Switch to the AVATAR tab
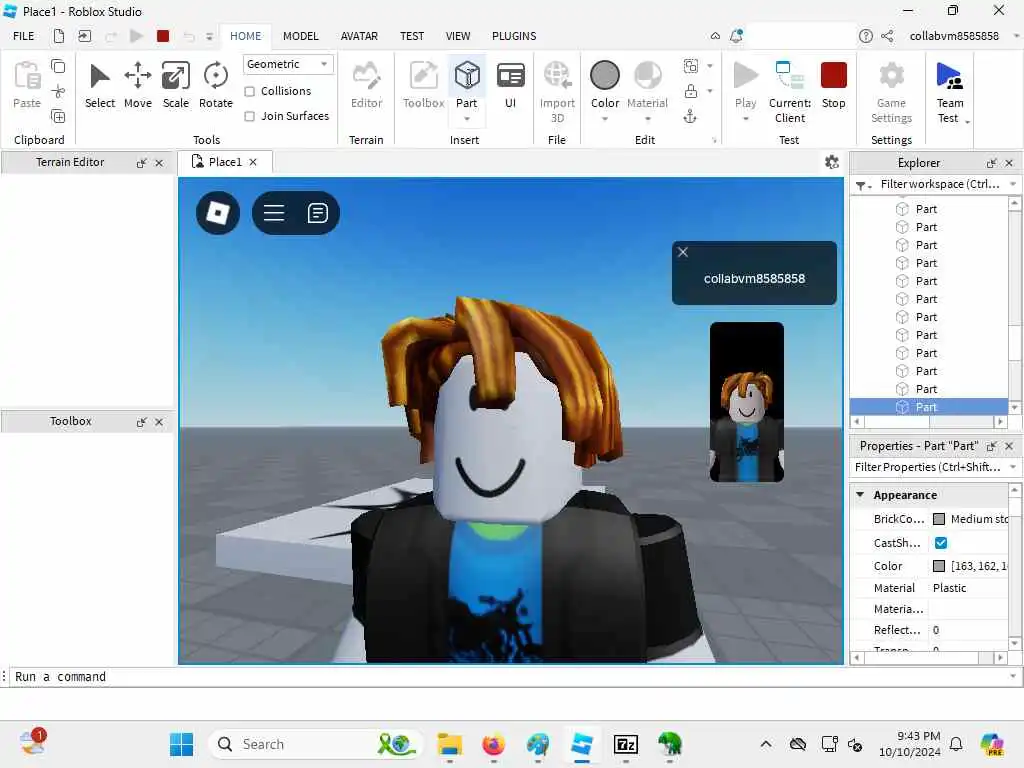The image size is (1024, 768). 359,36
